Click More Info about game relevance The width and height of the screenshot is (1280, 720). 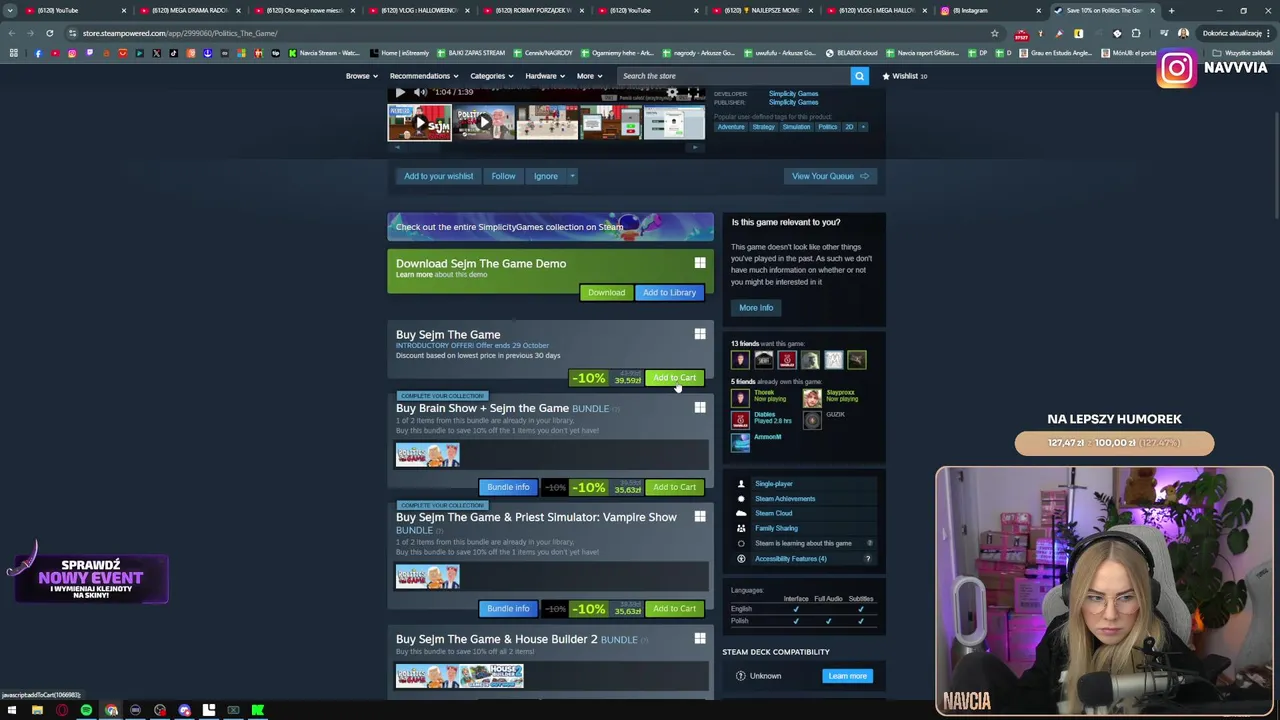click(756, 307)
